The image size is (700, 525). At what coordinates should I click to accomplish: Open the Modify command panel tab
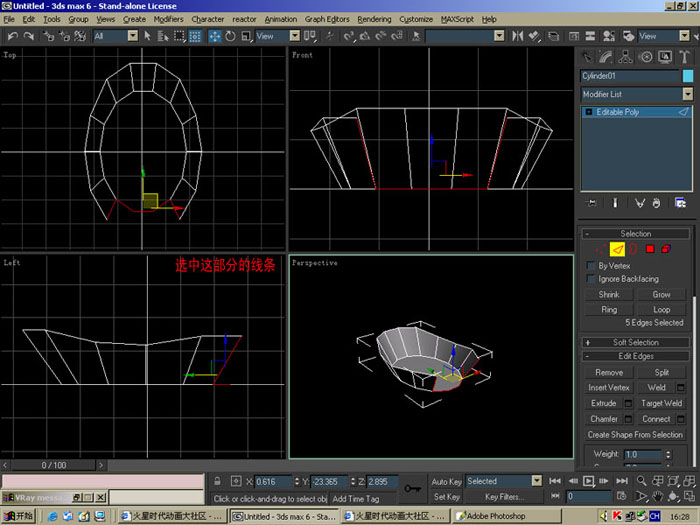coord(606,57)
